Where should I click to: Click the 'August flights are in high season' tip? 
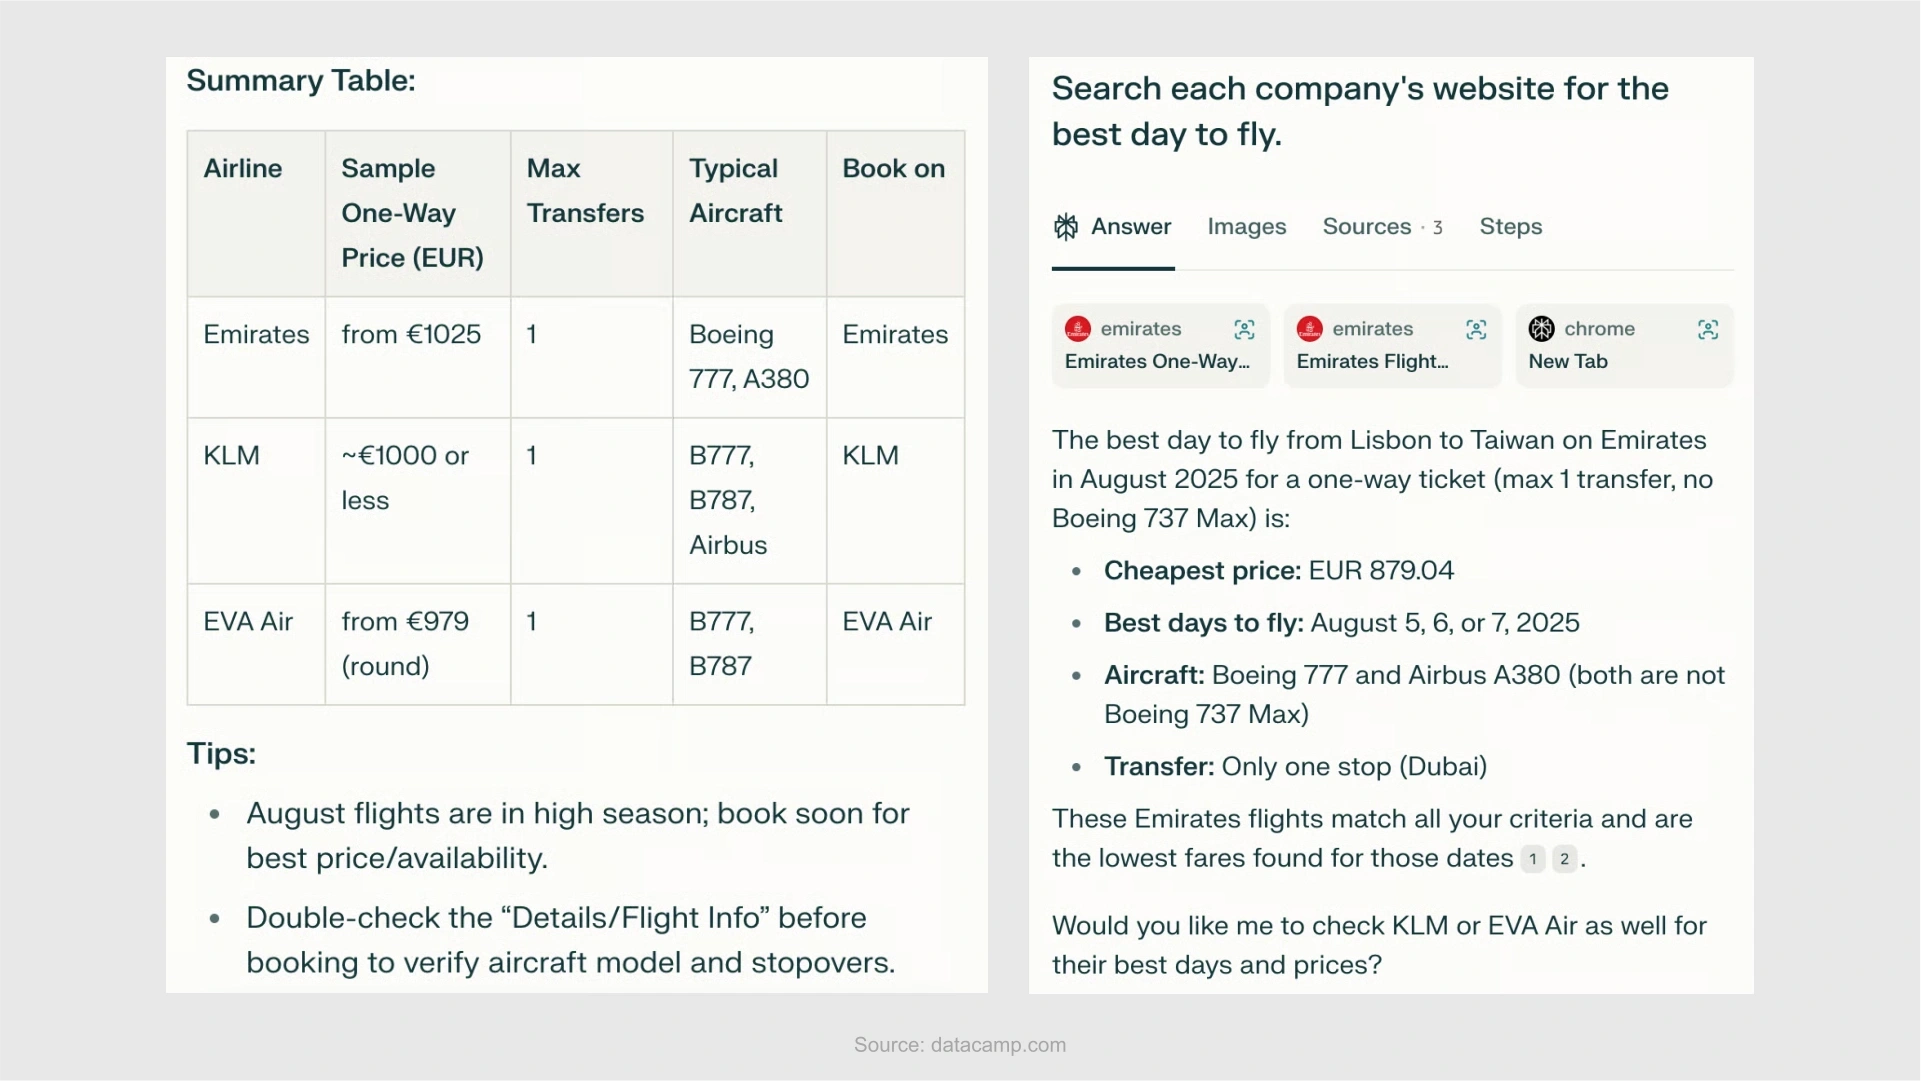pos(578,836)
